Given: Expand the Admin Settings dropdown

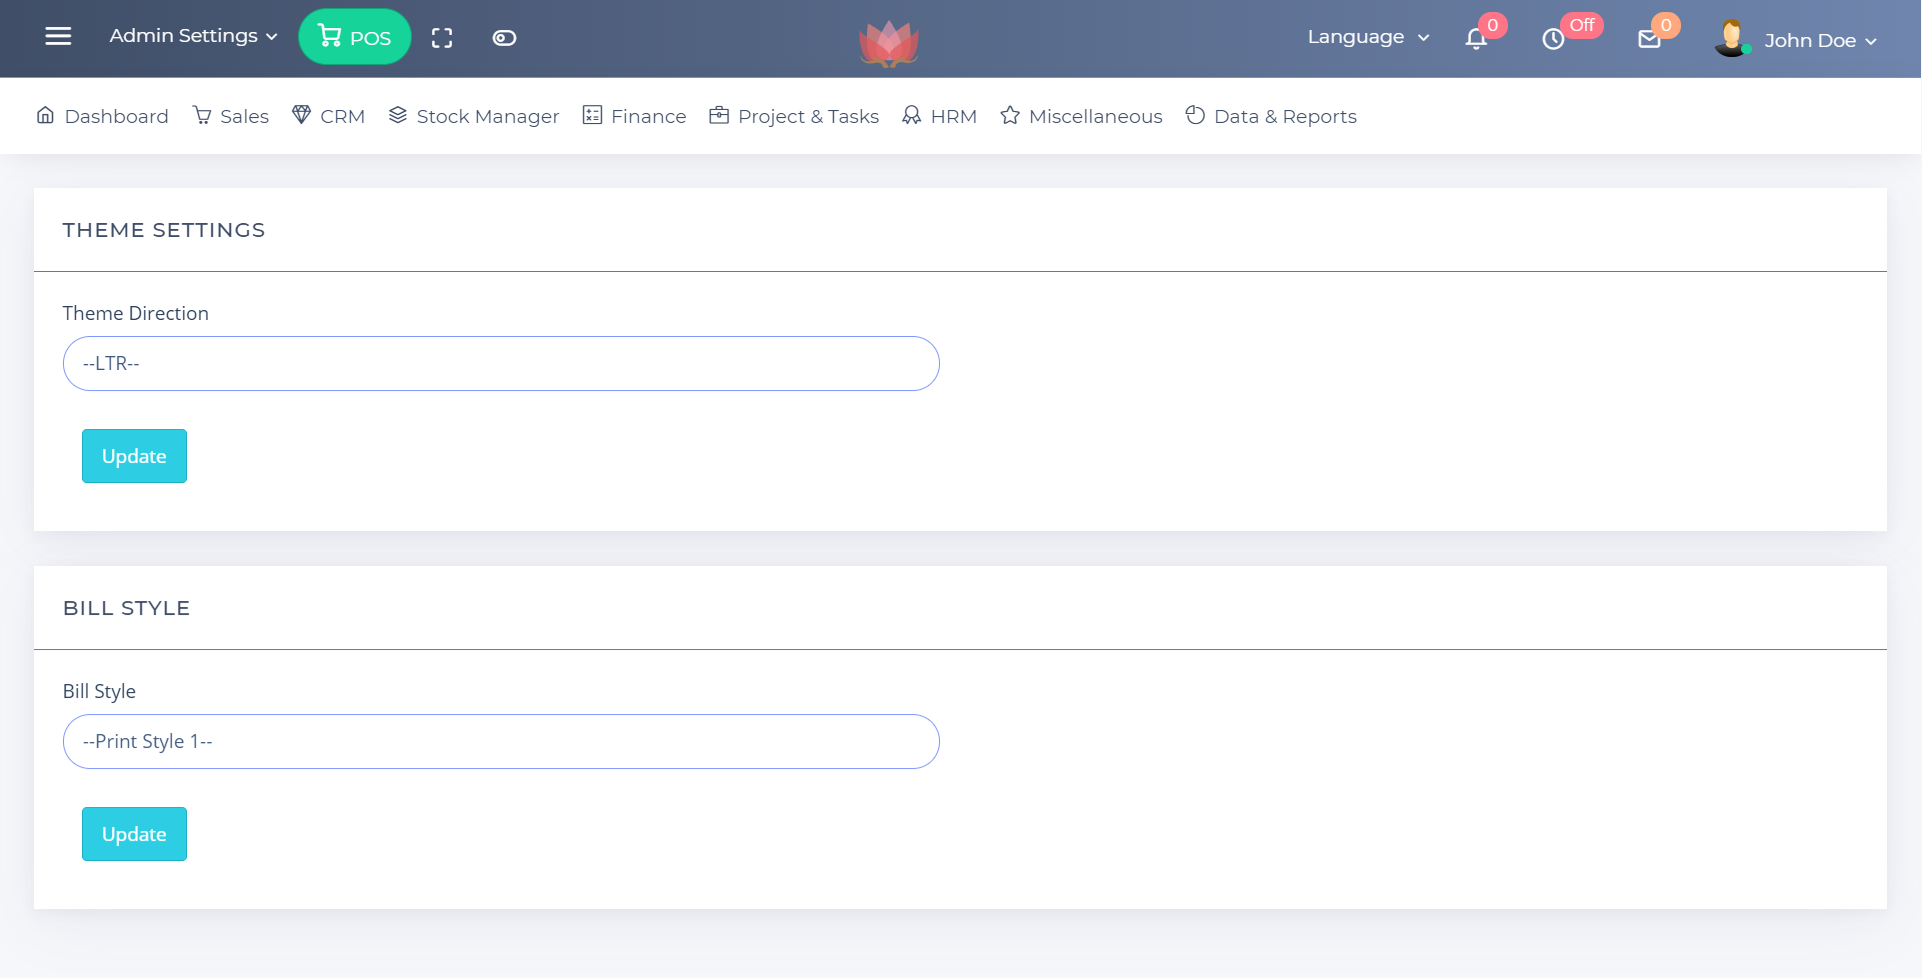Looking at the screenshot, I should tap(193, 36).
